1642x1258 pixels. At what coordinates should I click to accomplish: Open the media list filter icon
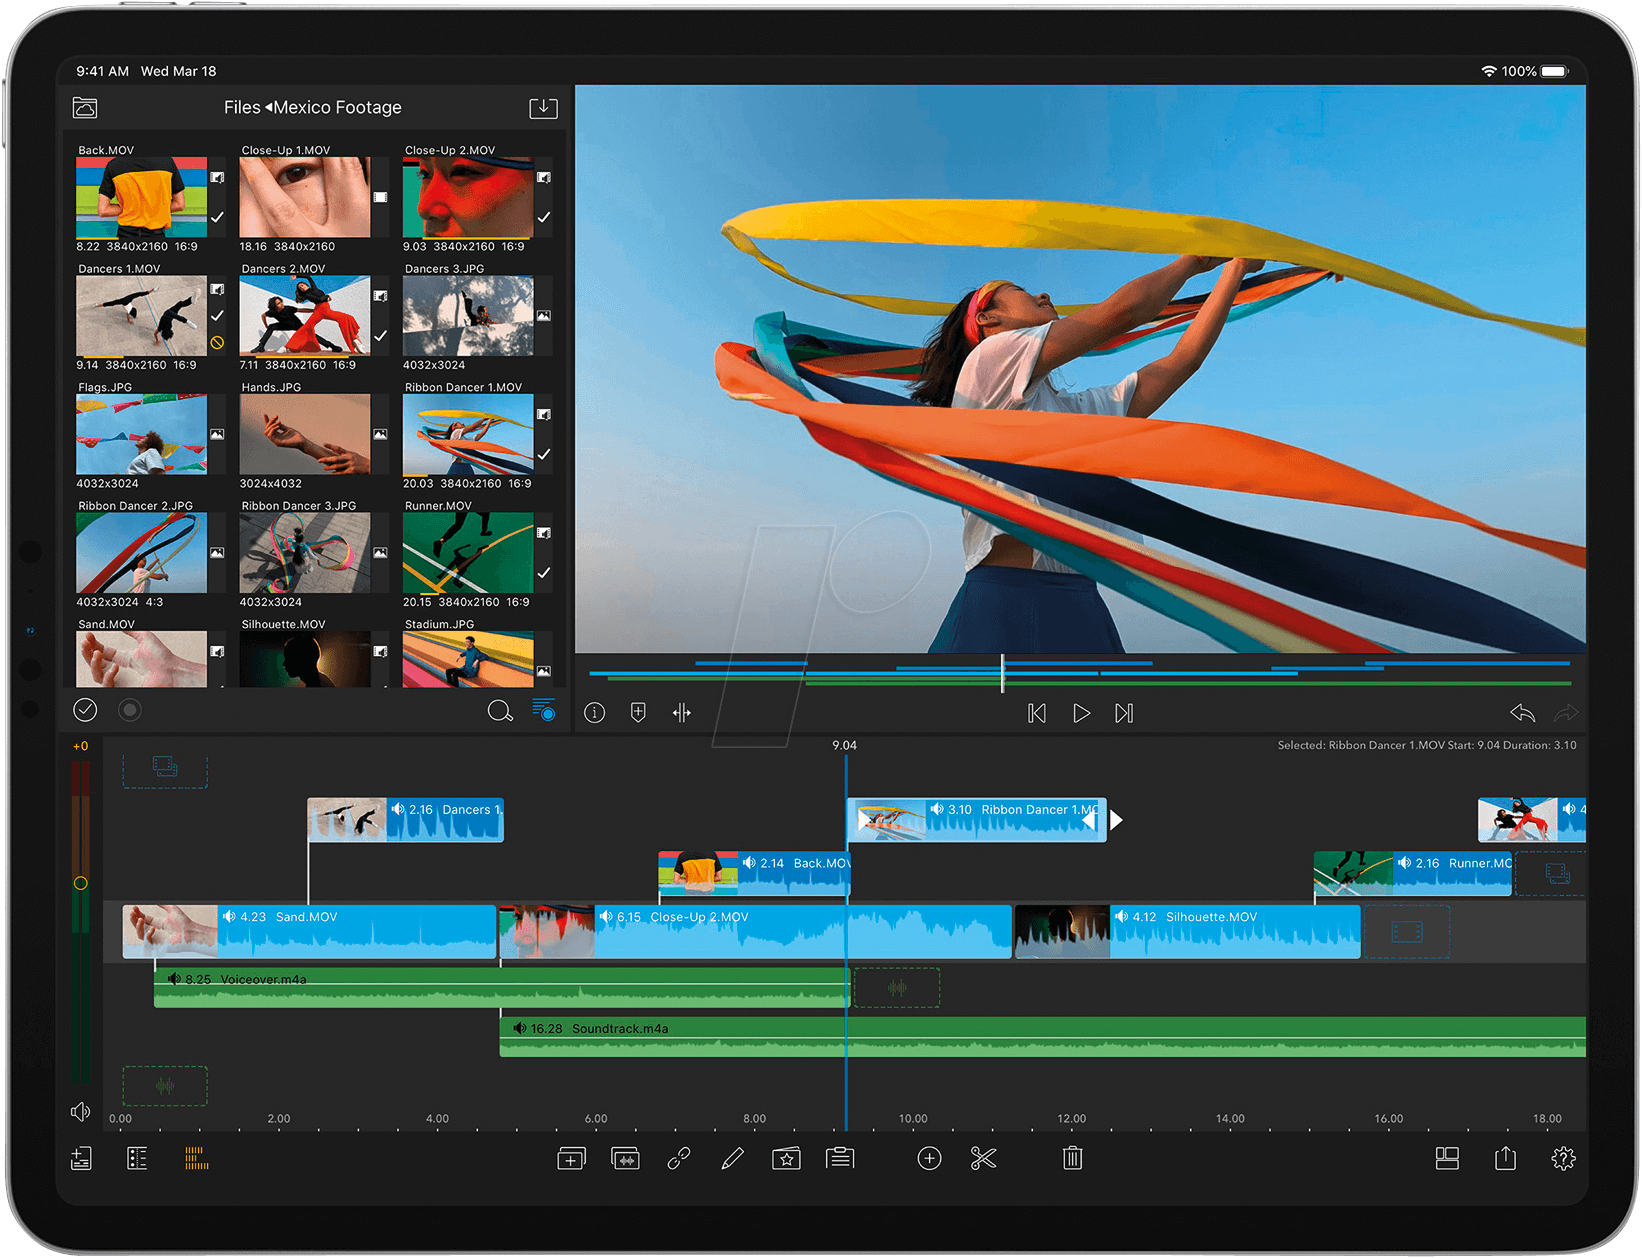(x=544, y=710)
